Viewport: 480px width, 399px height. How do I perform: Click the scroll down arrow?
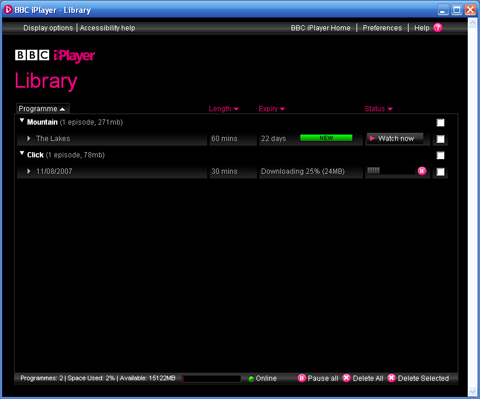pyautogui.click(x=472, y=391)
